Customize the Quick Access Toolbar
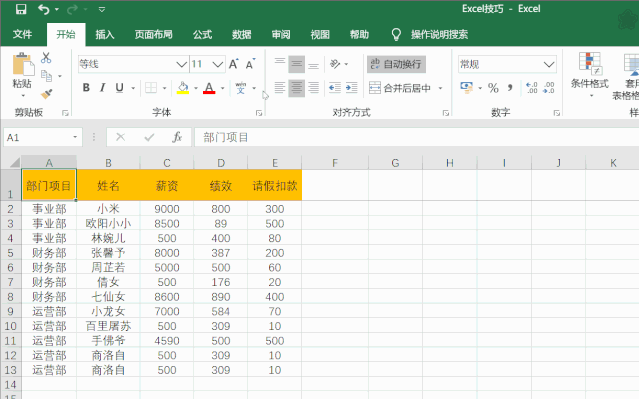Image resolution: width=639 pixels, height=399 pixels. click(102, 9)
